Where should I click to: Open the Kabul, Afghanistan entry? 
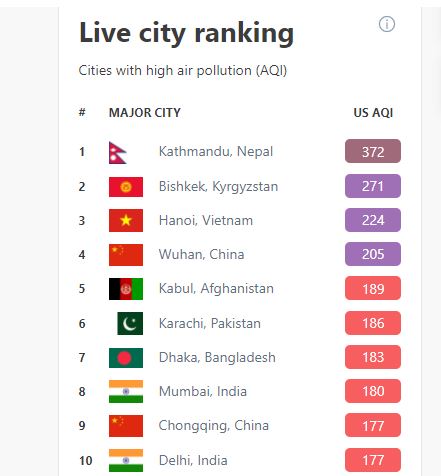click(x=216, y=288)
